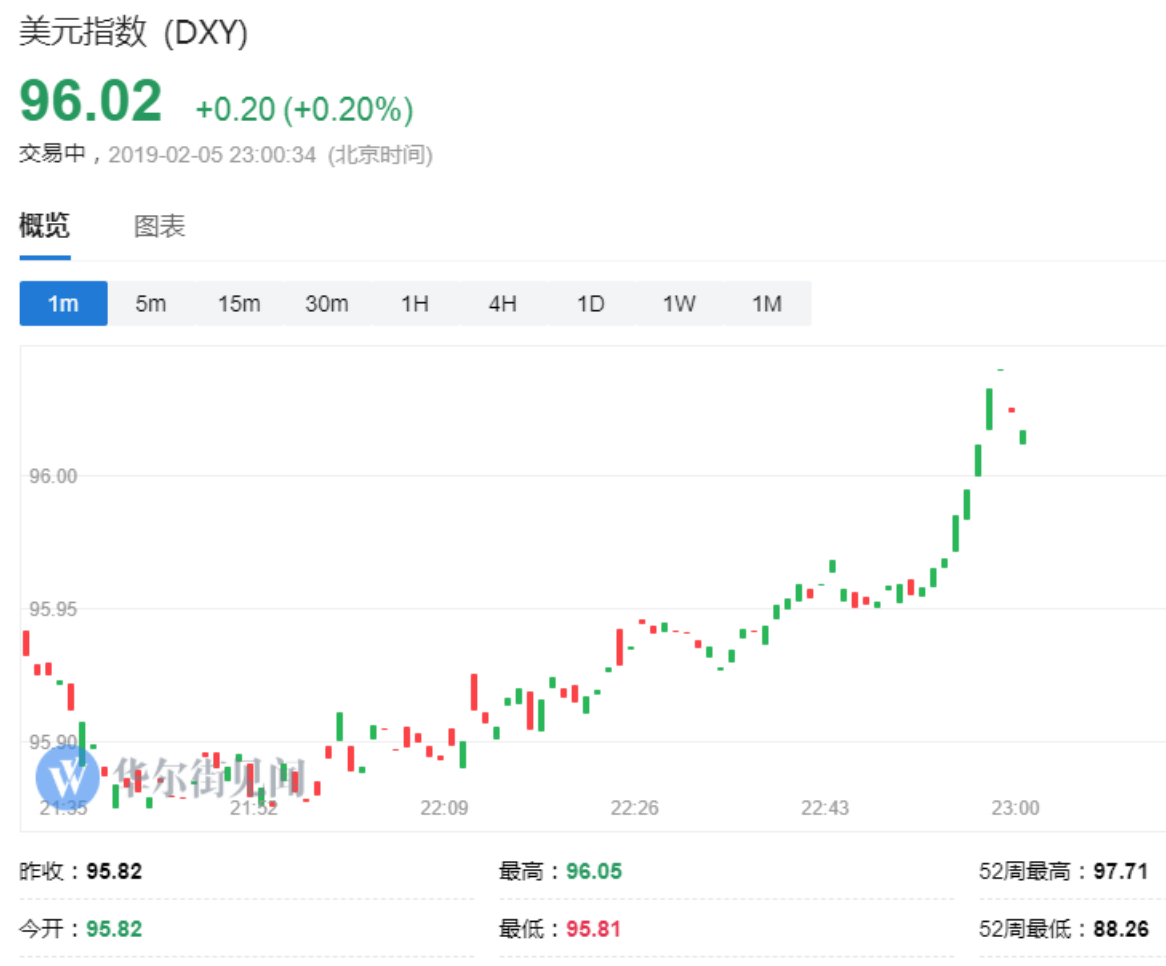The image size is (1166, 966).
Task: Click the 52周最高 value 97.71
Action: [x=1121, y=871]
